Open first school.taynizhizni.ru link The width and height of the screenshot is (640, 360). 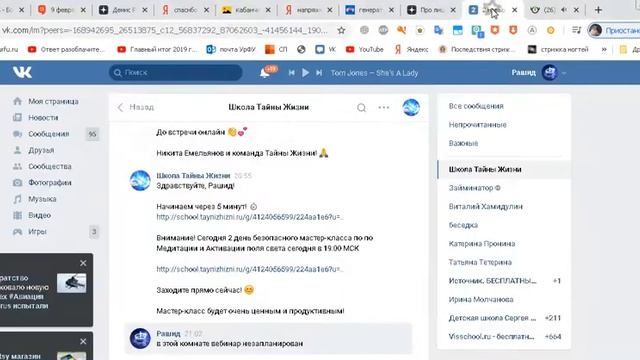[x=250, y=217]
